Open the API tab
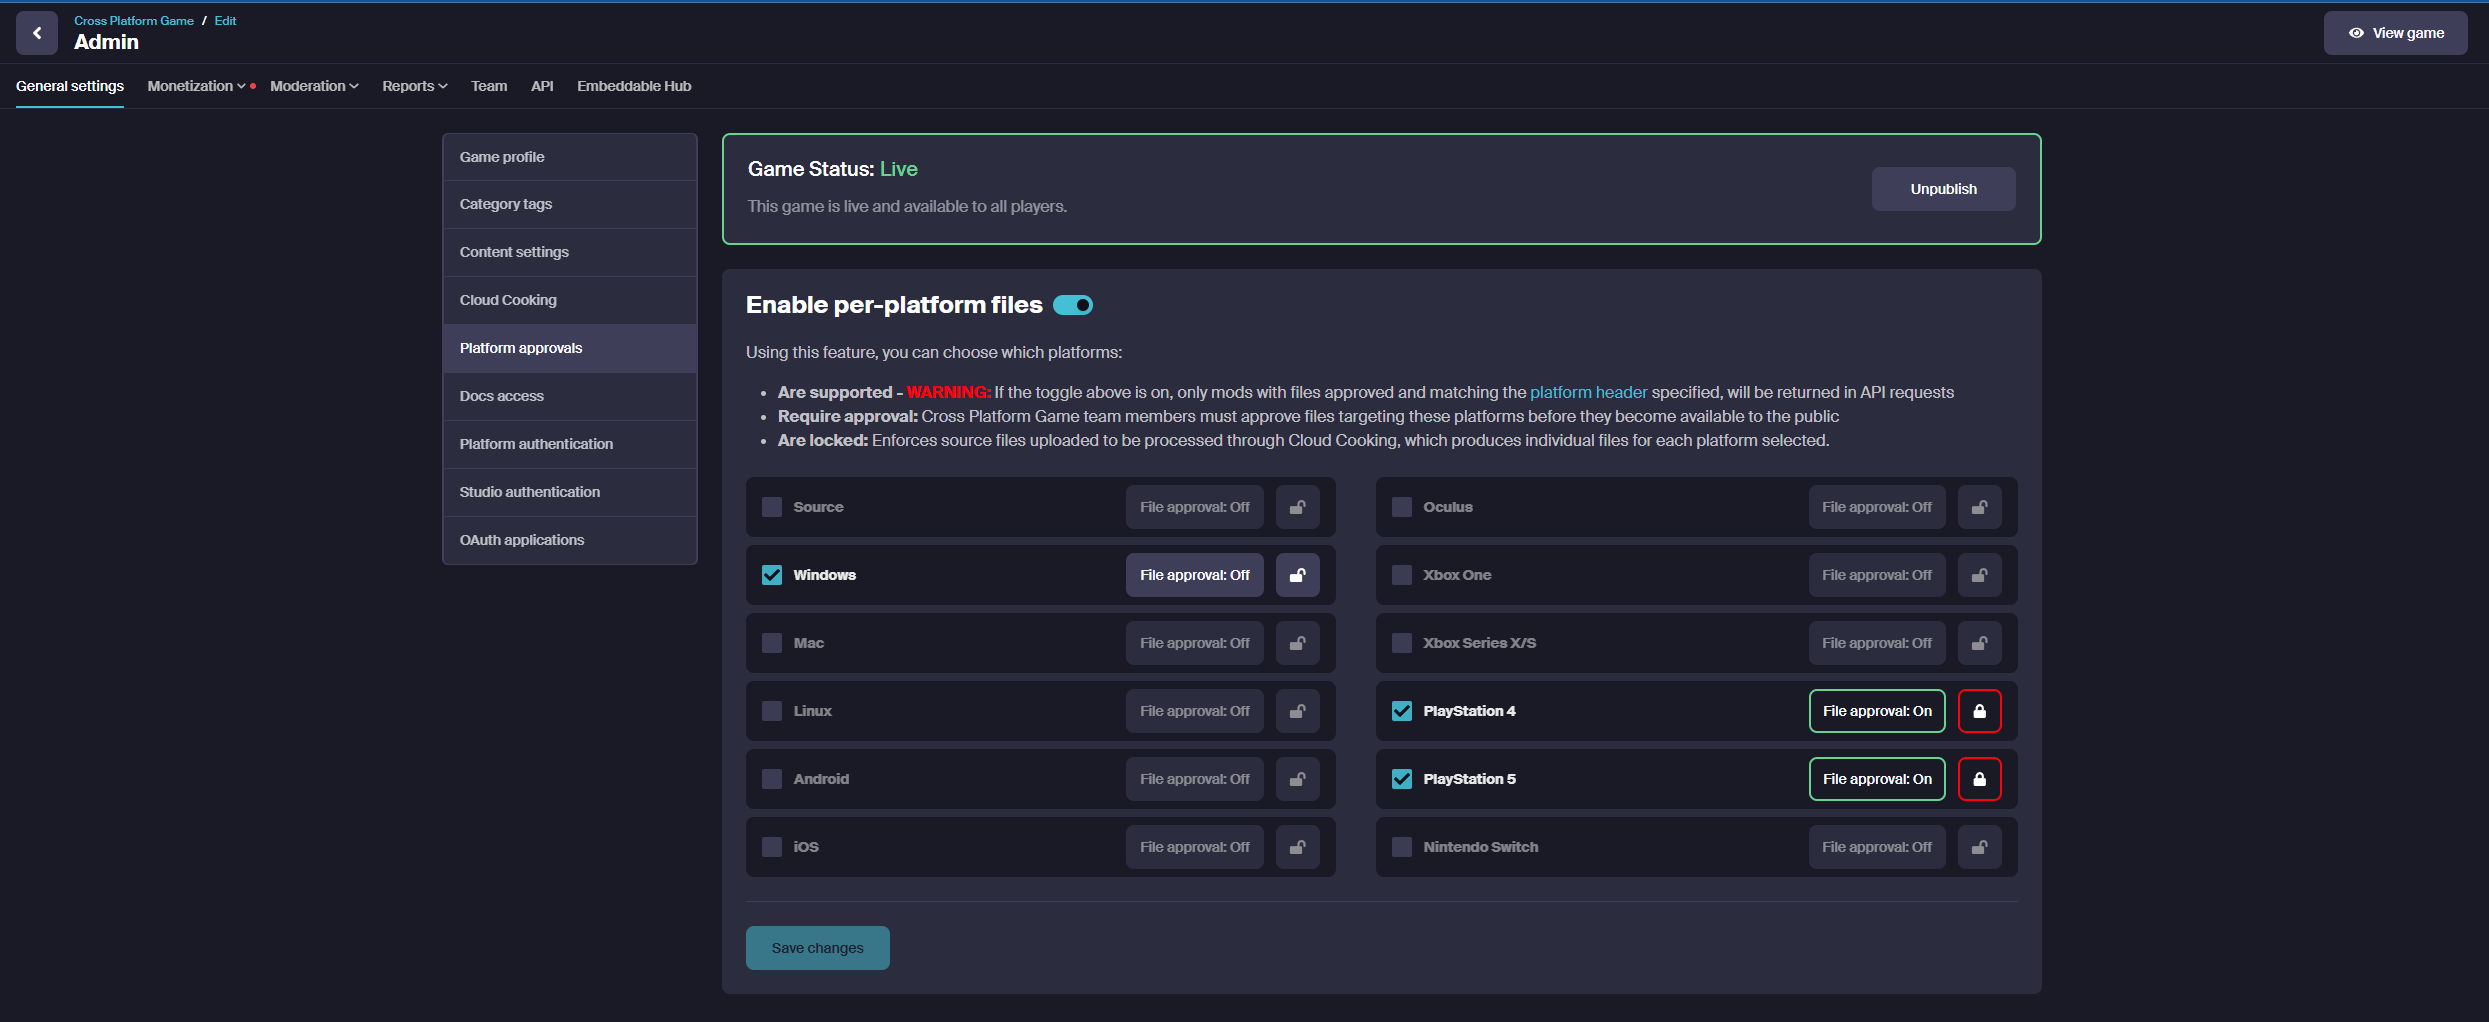 click(x=542, y=86)
